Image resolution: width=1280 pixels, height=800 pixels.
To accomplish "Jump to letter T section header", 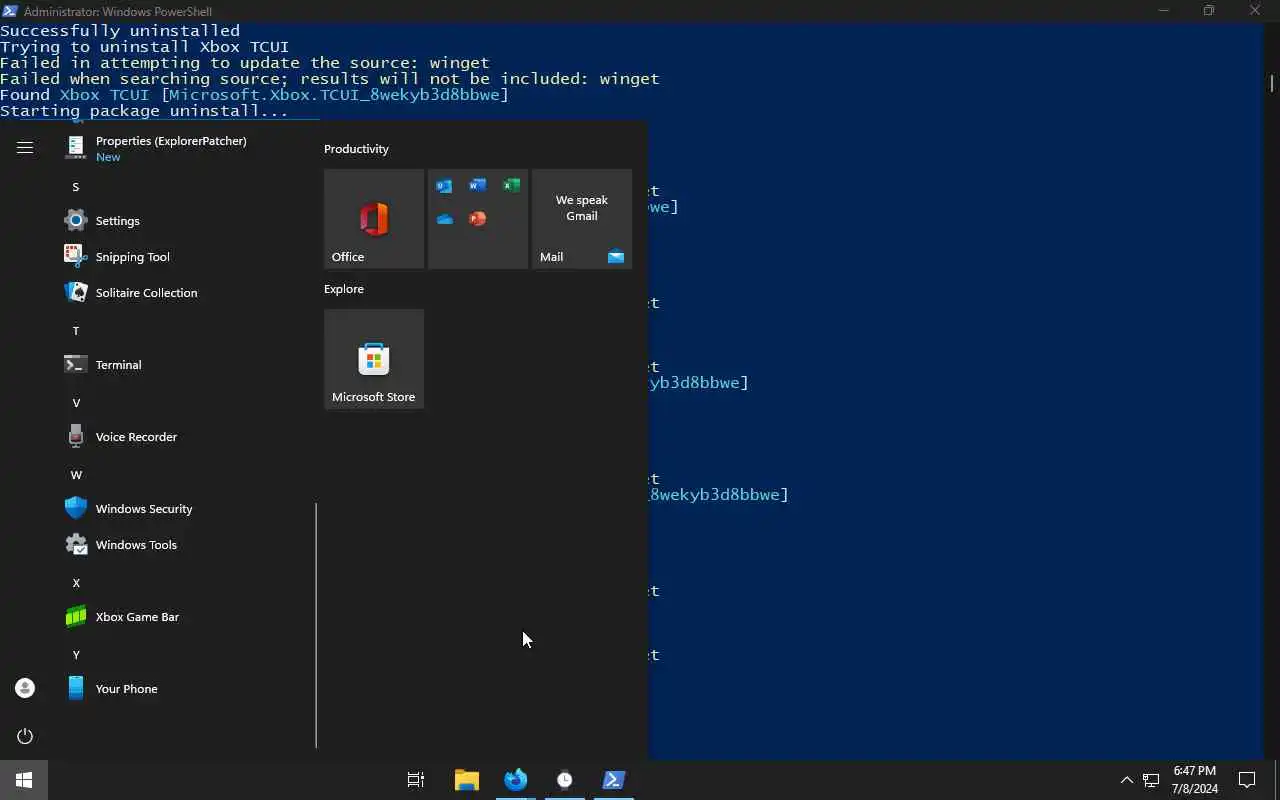I will [75, 331].
